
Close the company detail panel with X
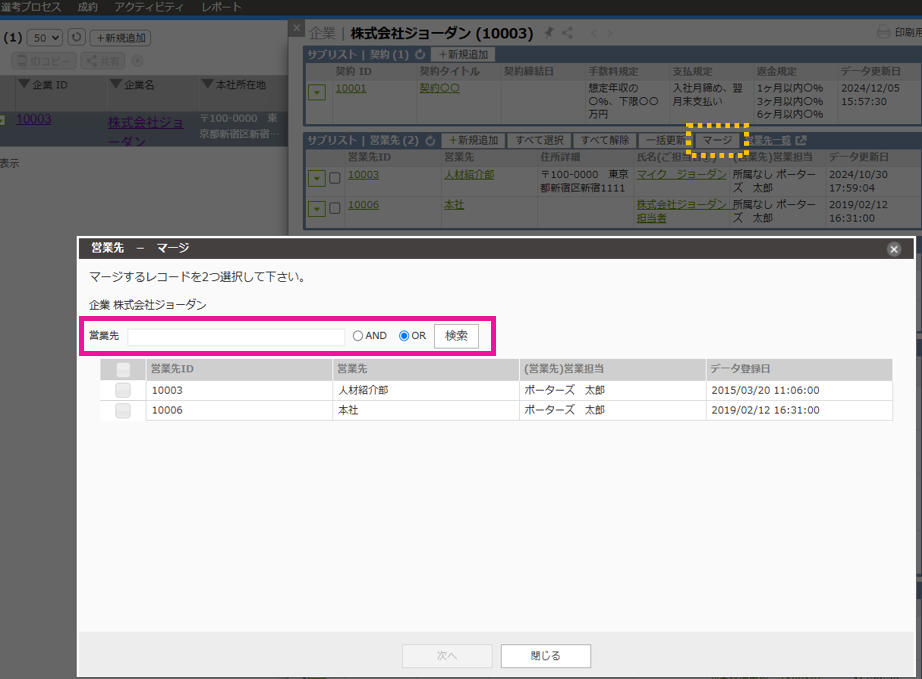(x=296, y=28)
